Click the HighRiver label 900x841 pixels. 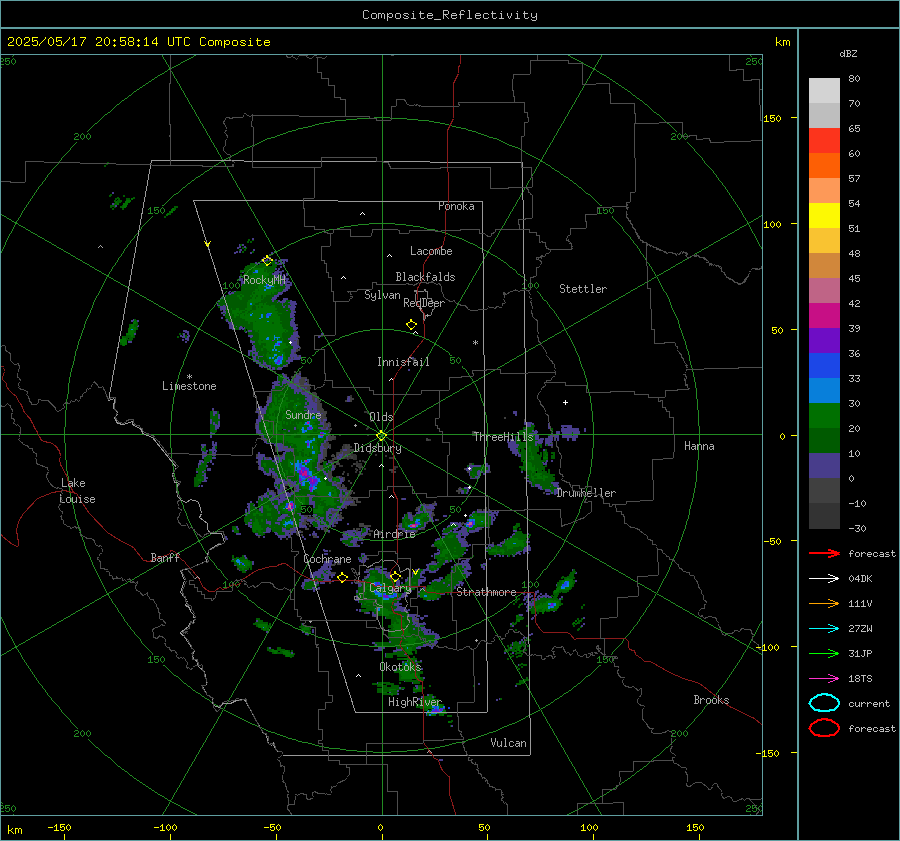tap(414, 702)
